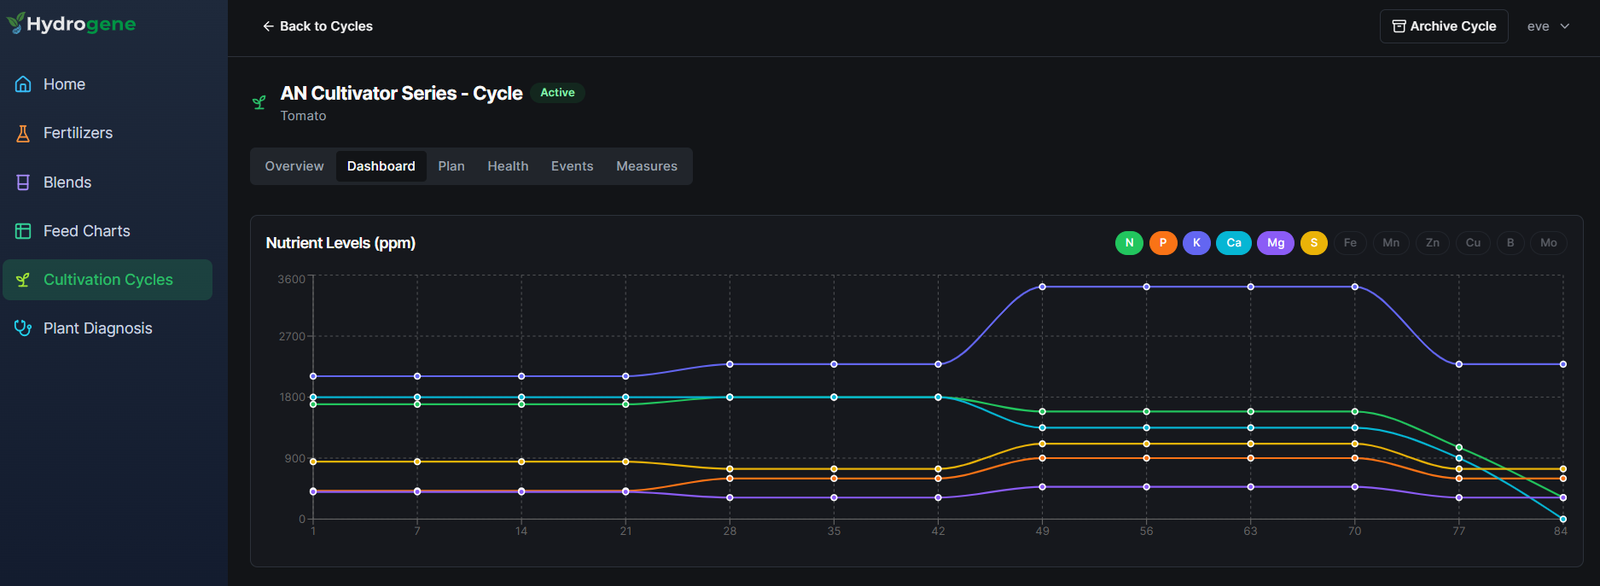Click the Fertilizers flask icon
1600x586 pixels.
click(x=23, y=133)
